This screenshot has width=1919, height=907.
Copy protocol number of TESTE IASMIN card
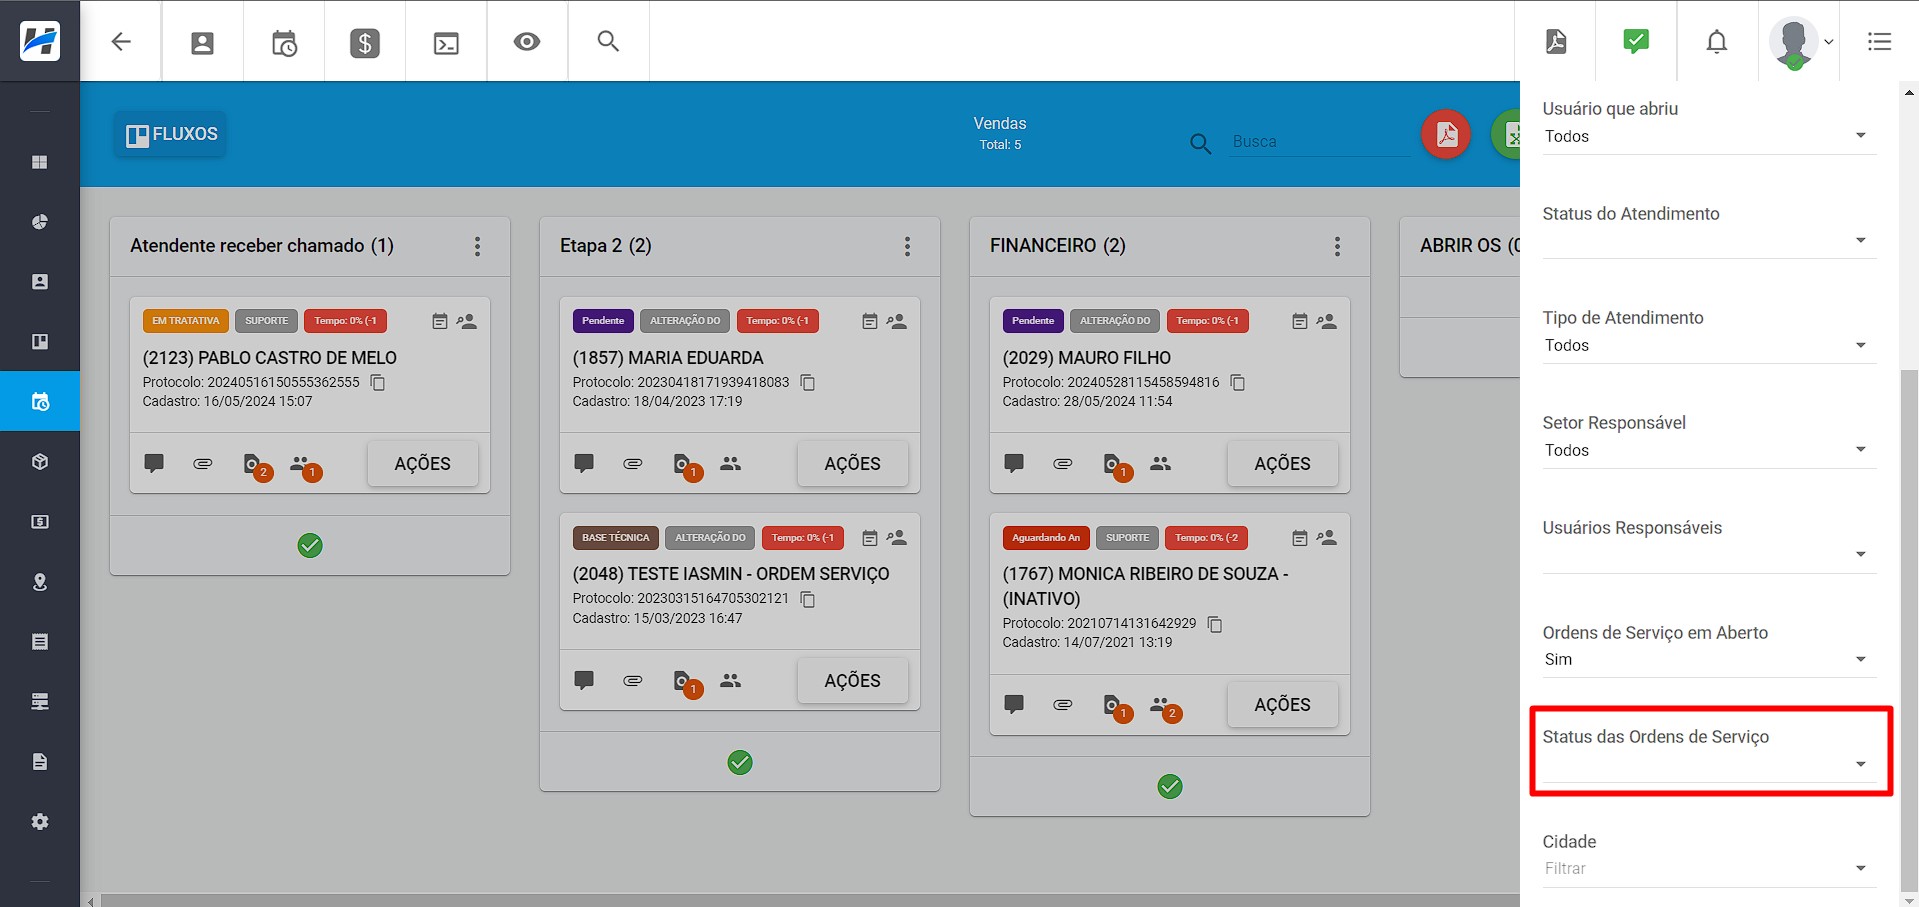808,599
